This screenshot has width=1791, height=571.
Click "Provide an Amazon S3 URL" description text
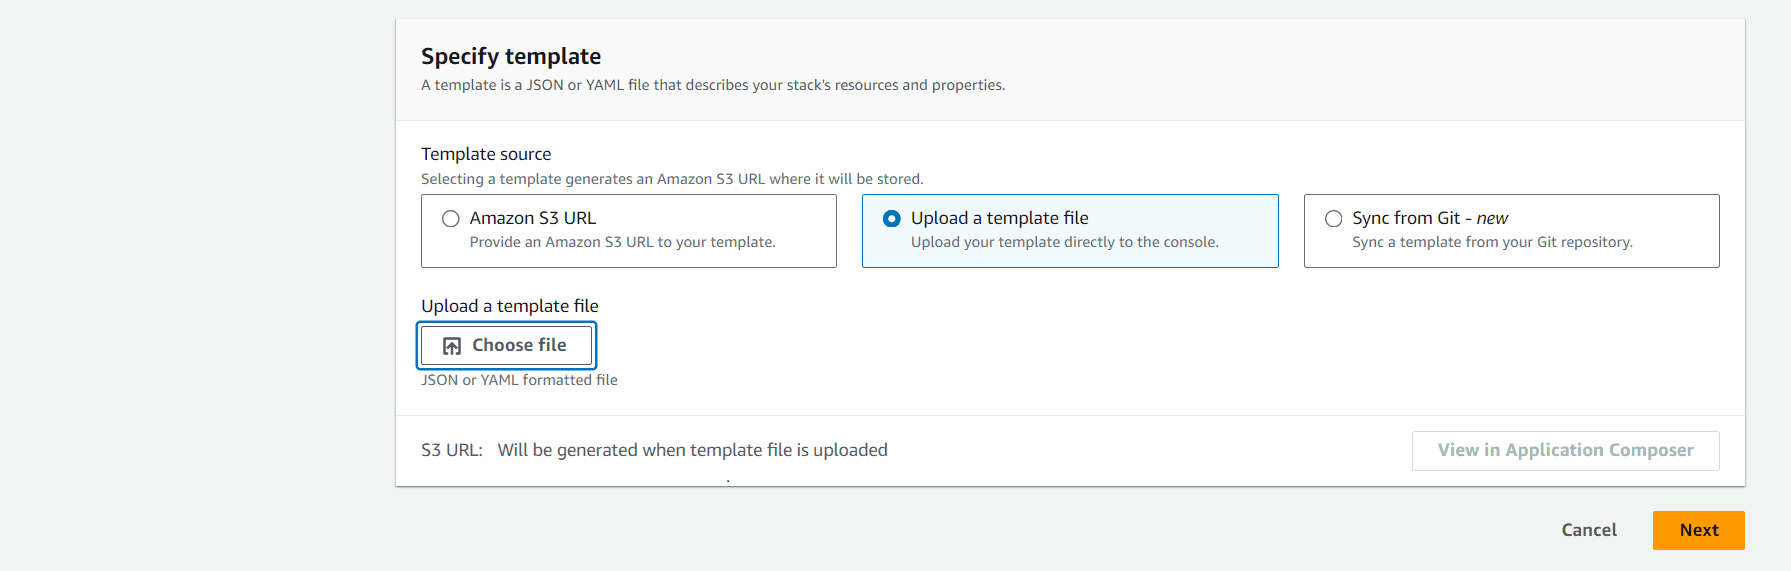click(x=622, y=242)
